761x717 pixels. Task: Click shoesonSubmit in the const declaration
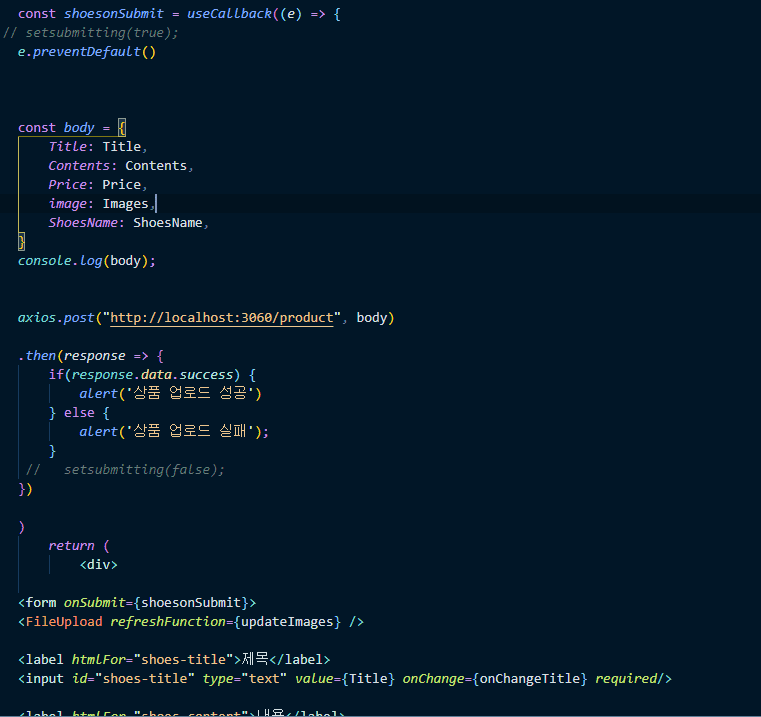pos(114,14)
